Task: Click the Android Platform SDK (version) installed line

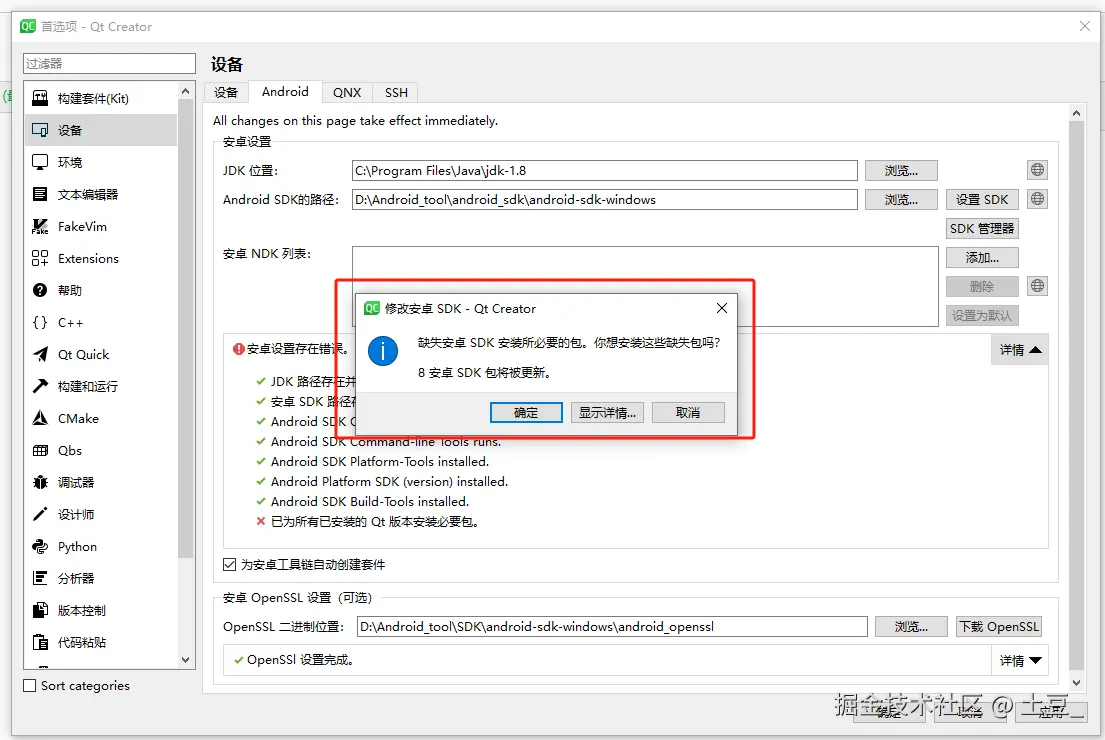Action: [x=389, y=481]
